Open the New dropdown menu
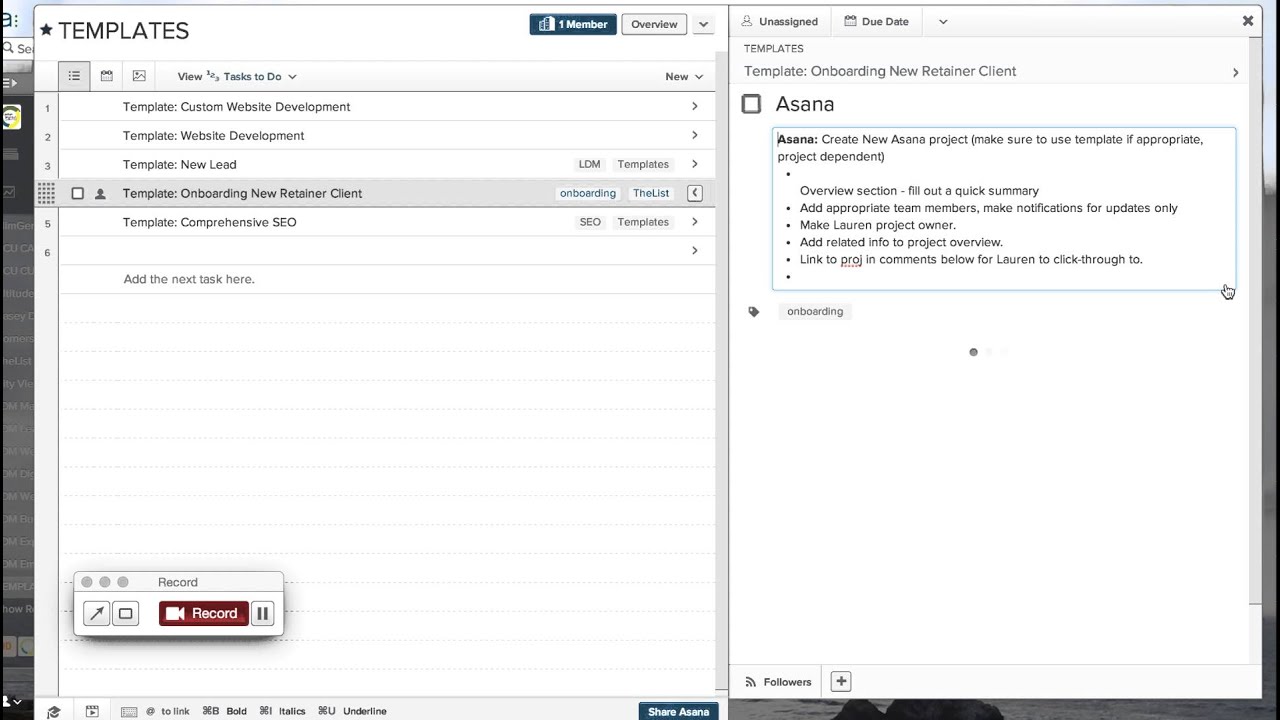This screenshot has height=720, width=1280. pyautogui.click(x=684, y=76)
